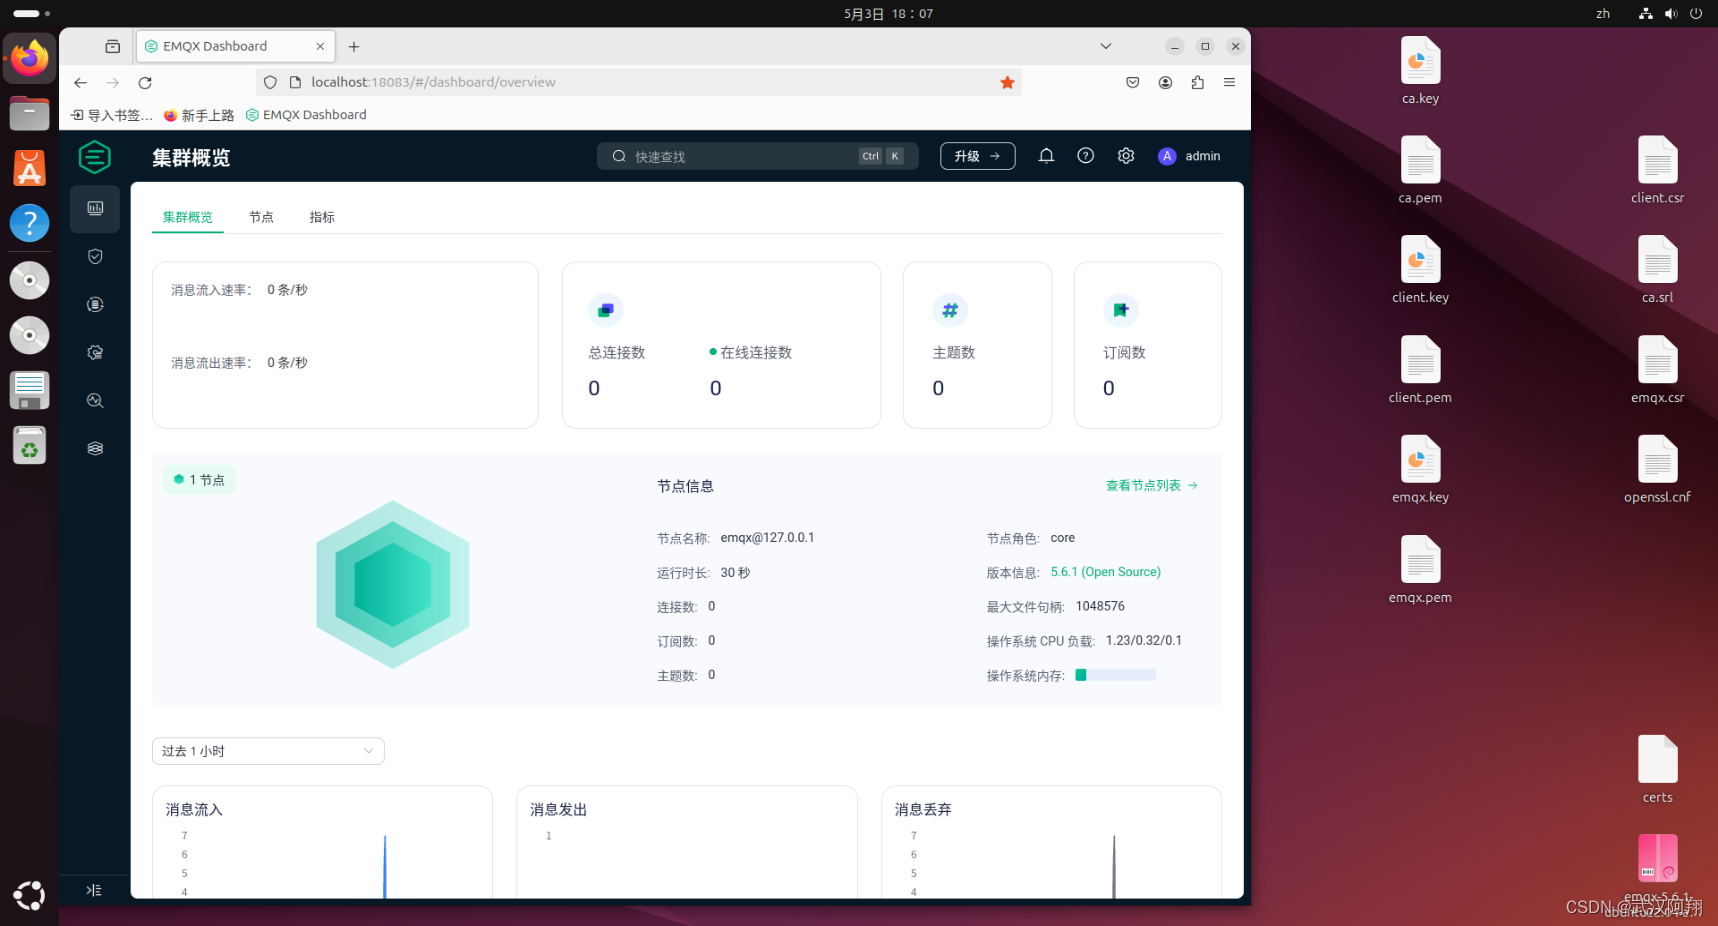Select the EMQX Dashboard browser tab
The height and width of the screenshot is (926, 1718).
coord(234,46)
